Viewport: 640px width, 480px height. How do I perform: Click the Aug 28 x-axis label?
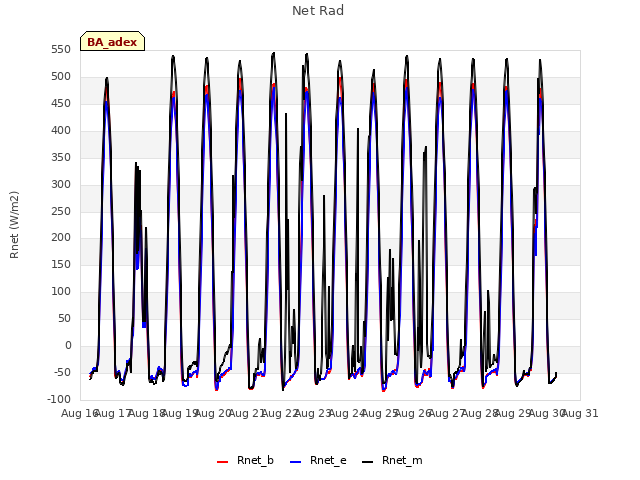tap(480, 414)
